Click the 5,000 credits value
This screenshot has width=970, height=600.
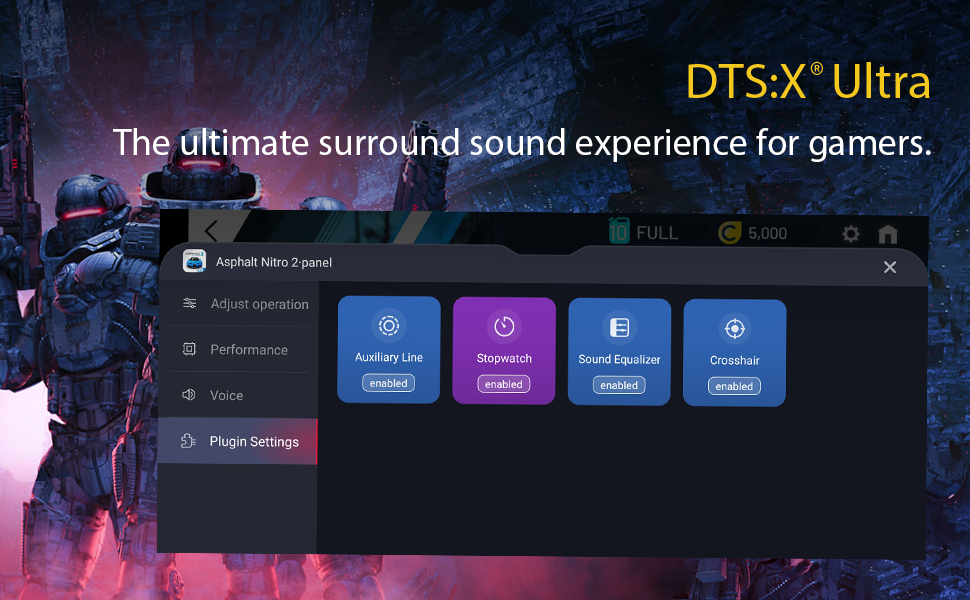[768, 234]
